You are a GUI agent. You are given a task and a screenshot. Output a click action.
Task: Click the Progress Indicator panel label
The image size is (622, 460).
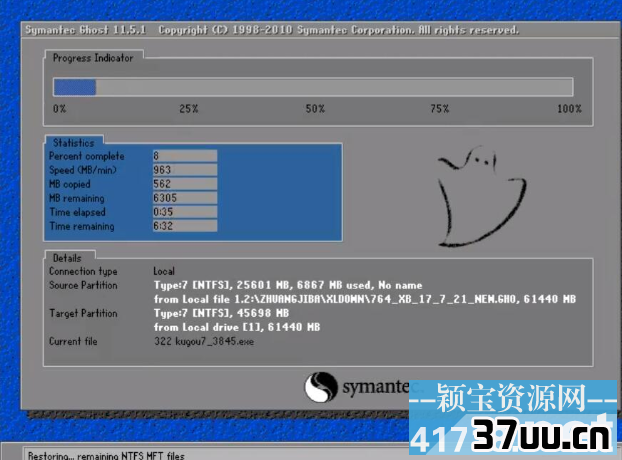(93, 58)
